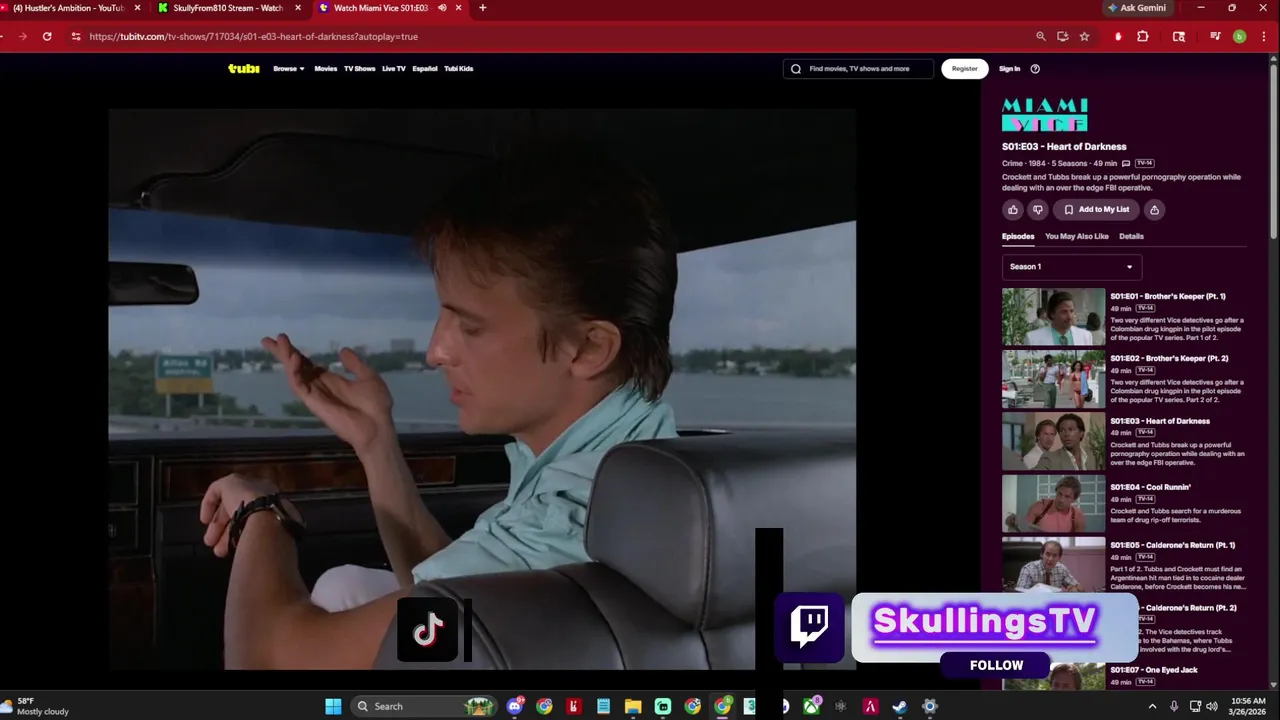Mute the Miami Vice tab audio icon
The height and width of the screenshot is (720, 1280).
pyautogui.click(x=442, y=8)
